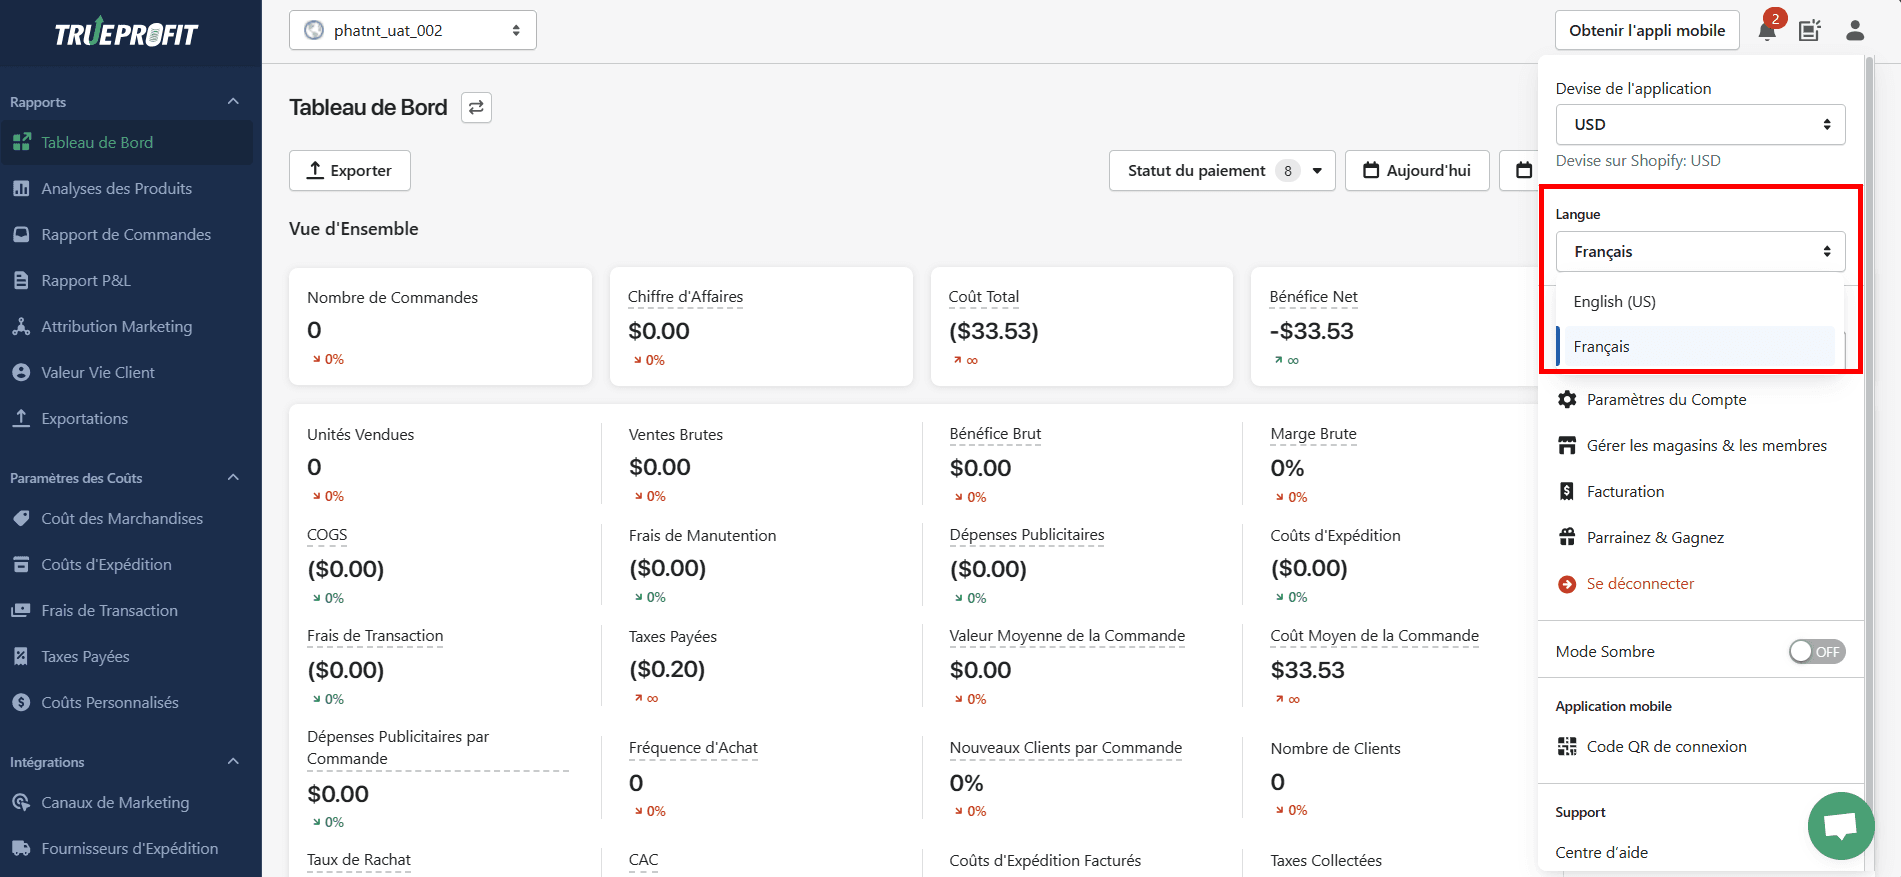Select Attribution Marketing in the sidebar
Viewport: 1901px width, 877px height.
click(116, 326)
